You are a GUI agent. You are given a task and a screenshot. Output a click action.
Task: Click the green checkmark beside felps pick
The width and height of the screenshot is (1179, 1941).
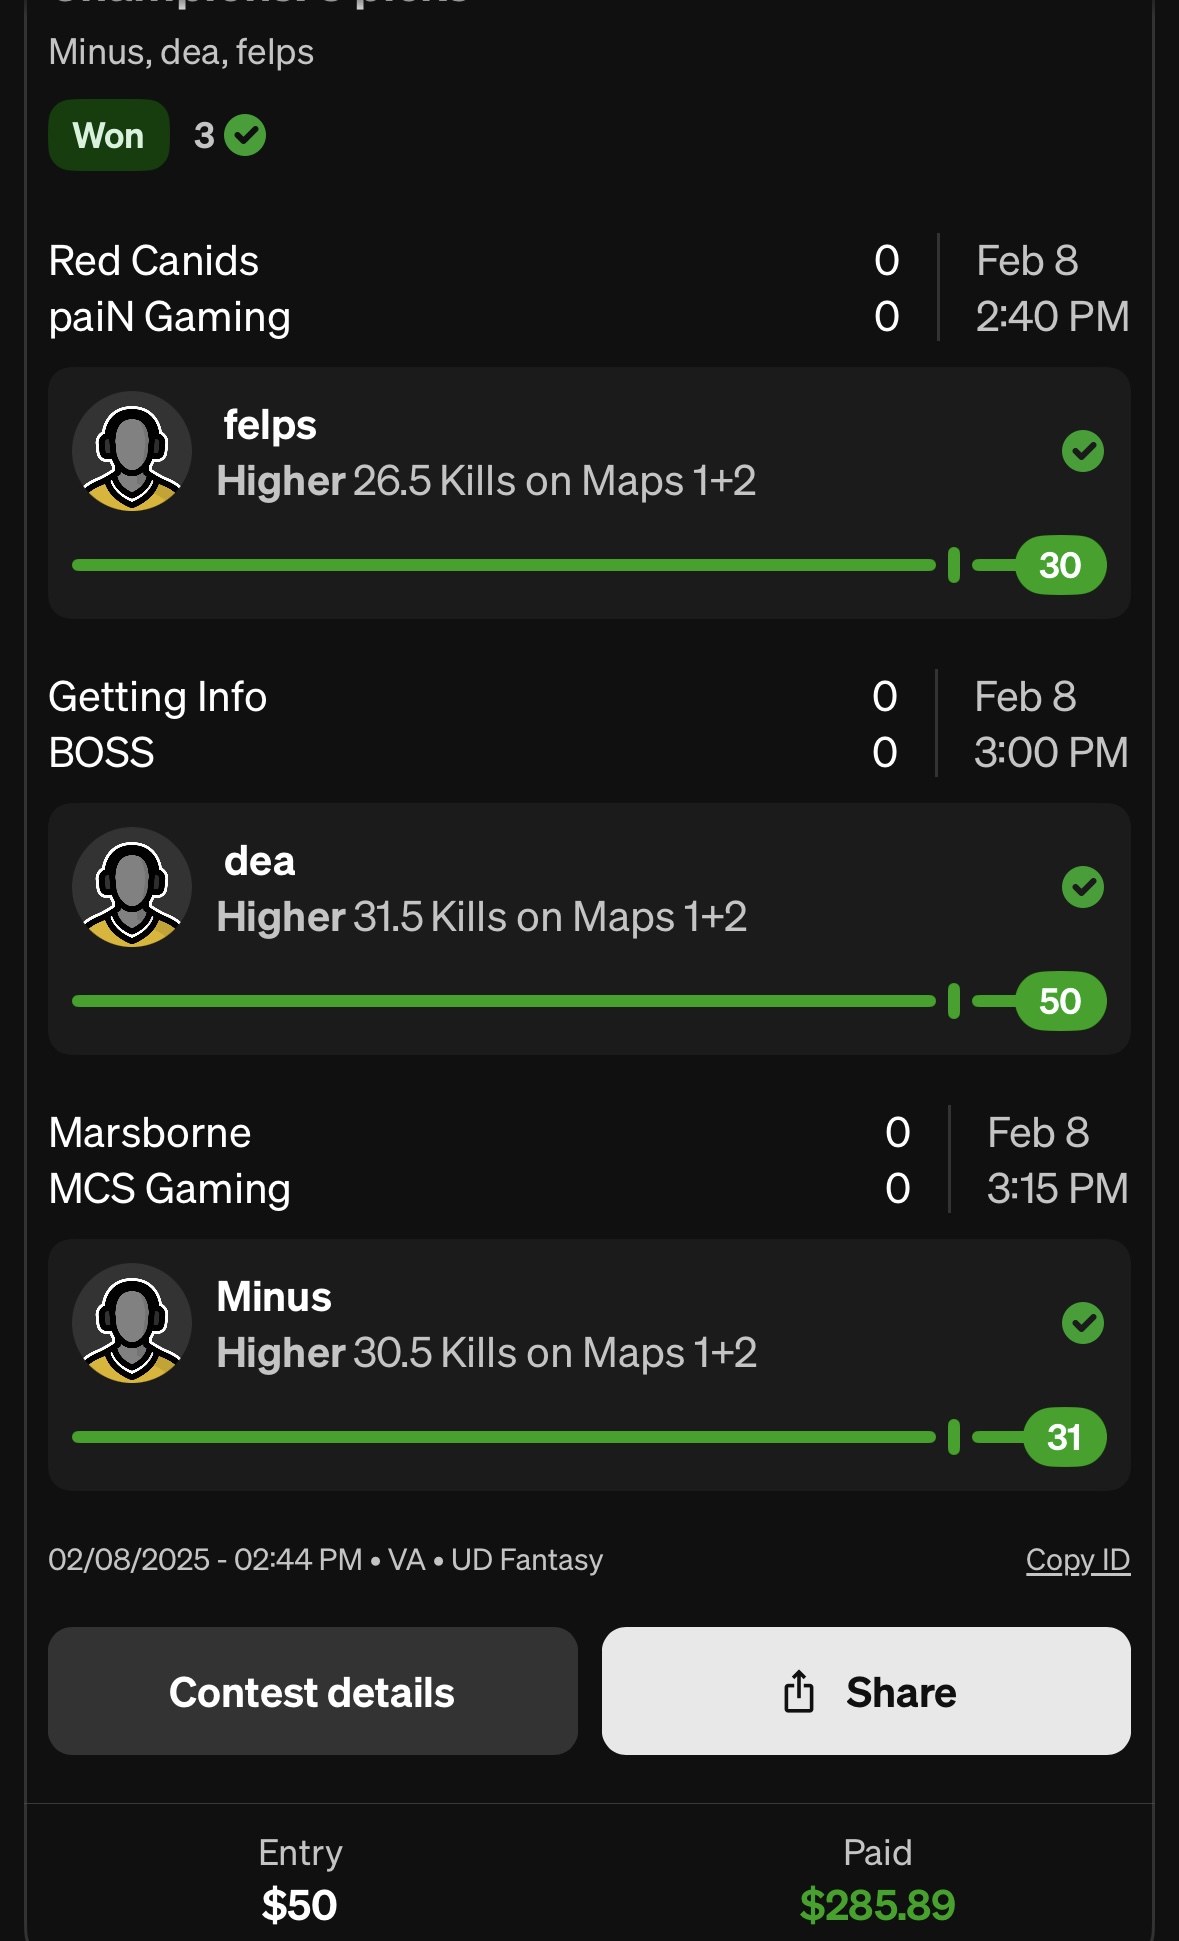(x=1082, y=451)
